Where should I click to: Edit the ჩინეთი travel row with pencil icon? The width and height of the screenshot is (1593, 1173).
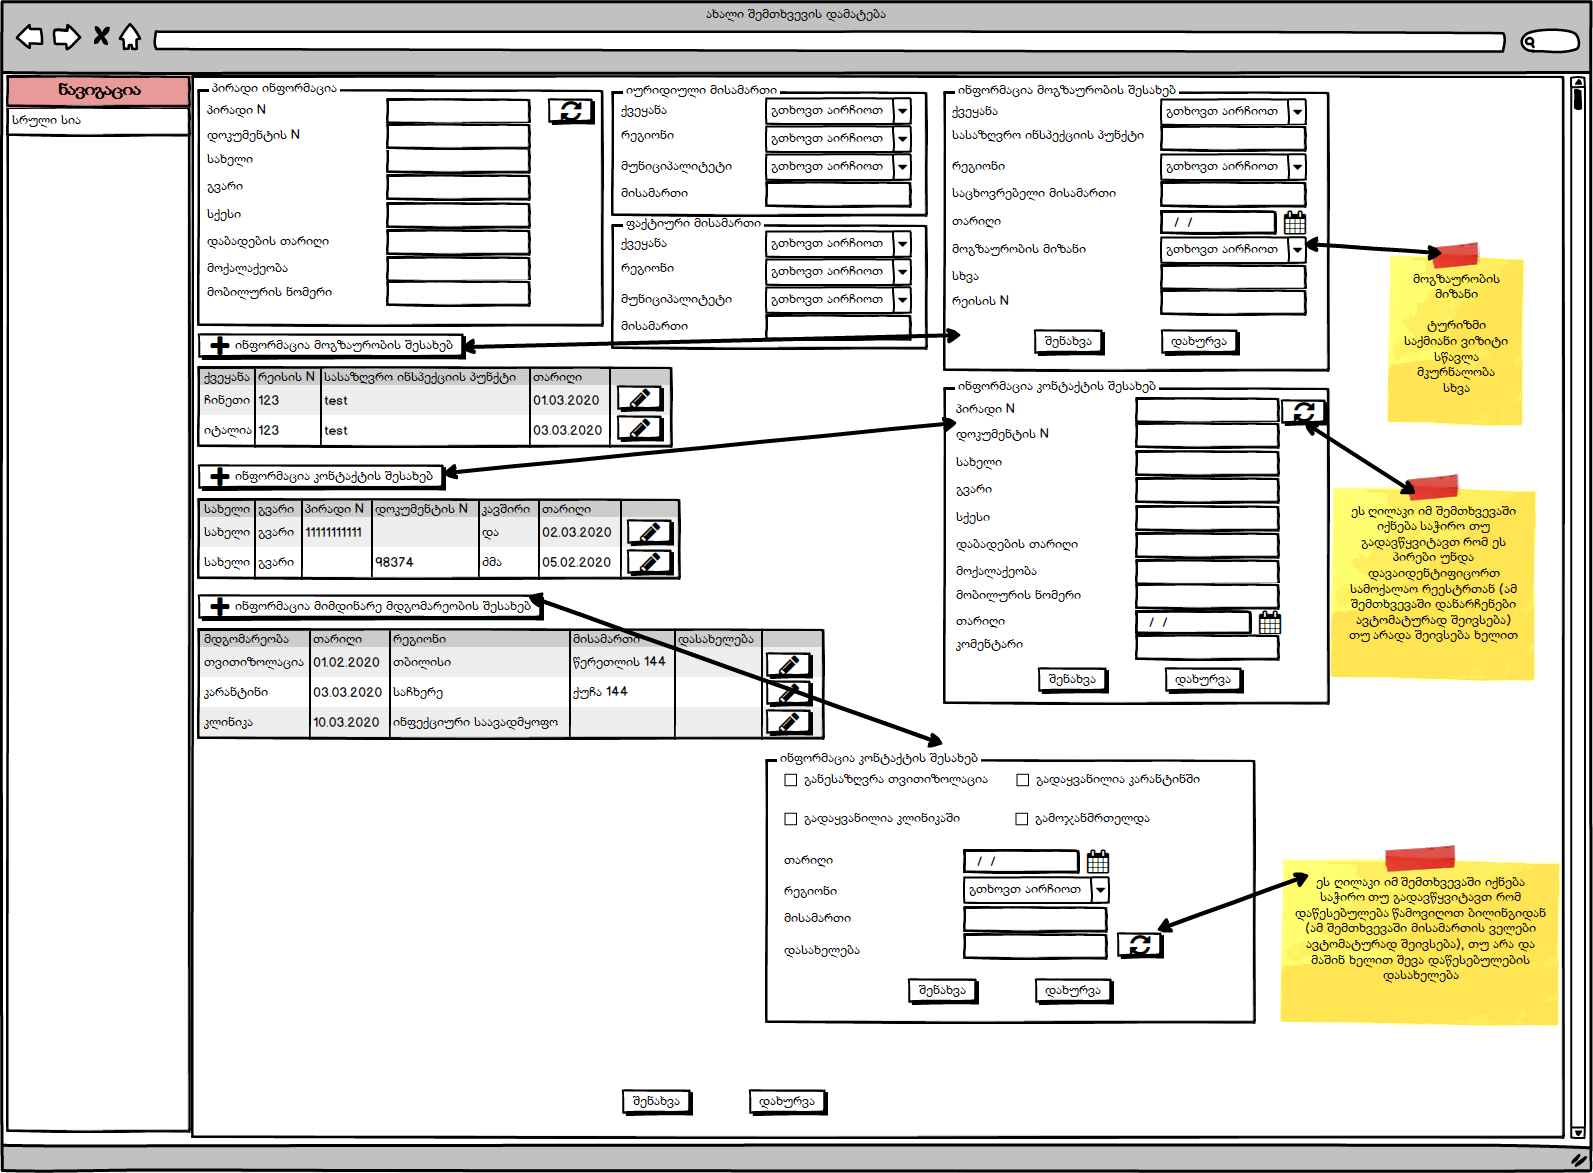pyautogui.click(x=640, y=399)
